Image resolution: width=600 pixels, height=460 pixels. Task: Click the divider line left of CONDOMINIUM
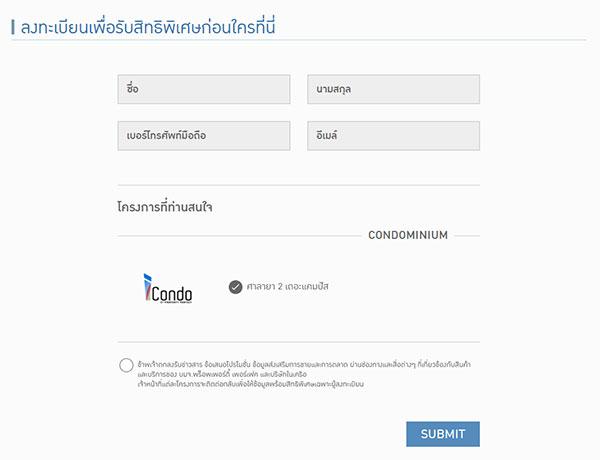(x=240, y=236)
